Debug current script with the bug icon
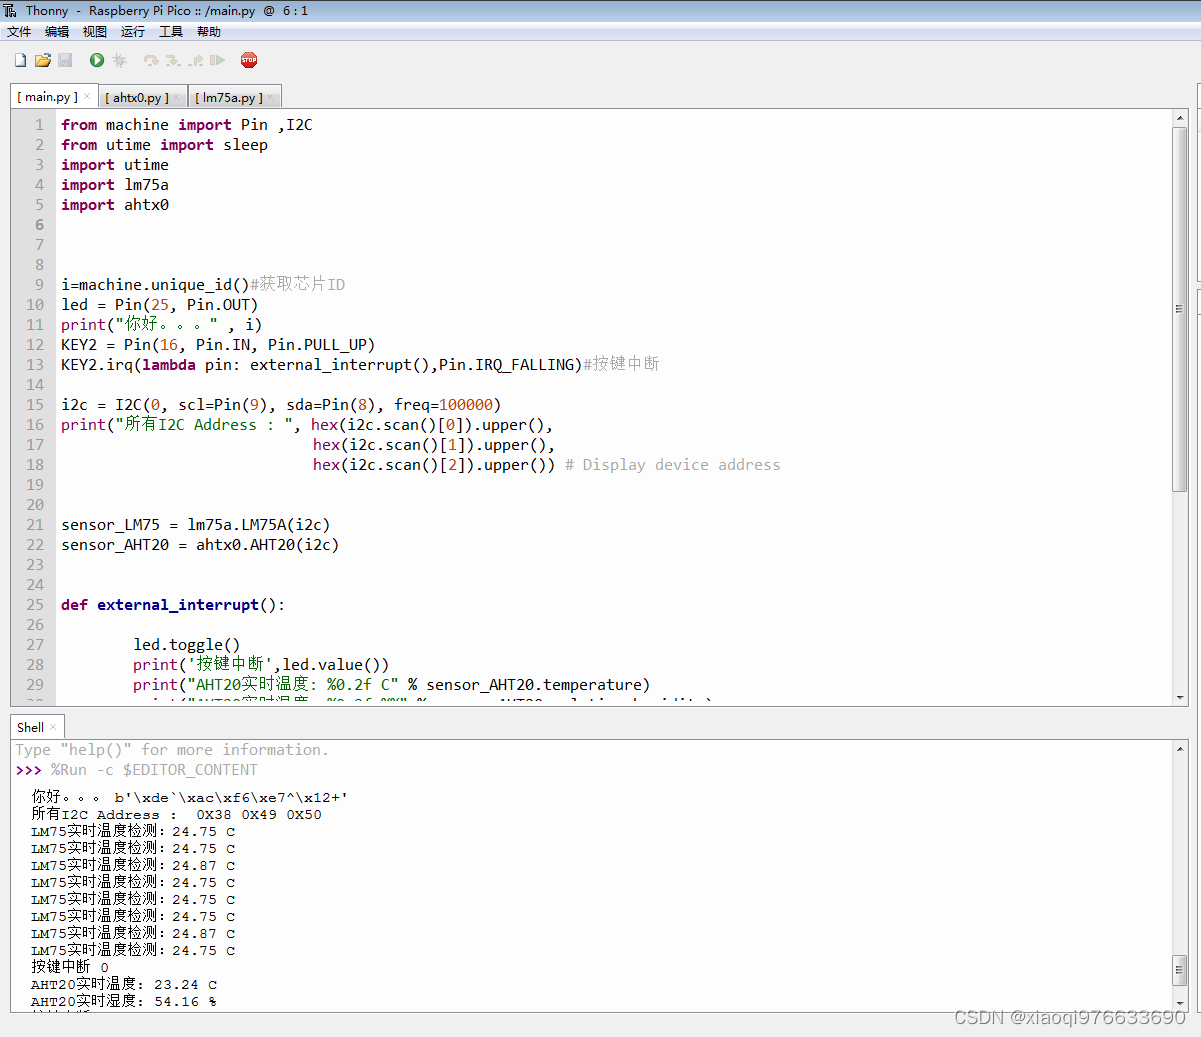The width and height of the screenshot is (1201, 1037). tap(120, 60)
